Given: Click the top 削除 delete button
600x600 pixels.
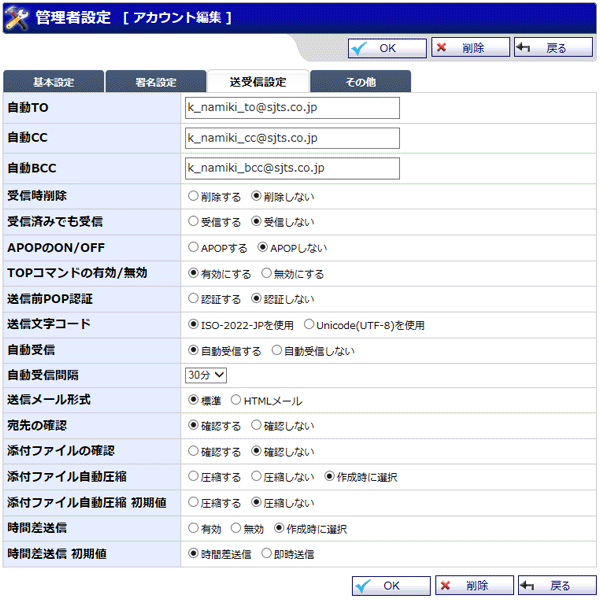Looking at the screenshot, I should [470, 48].
